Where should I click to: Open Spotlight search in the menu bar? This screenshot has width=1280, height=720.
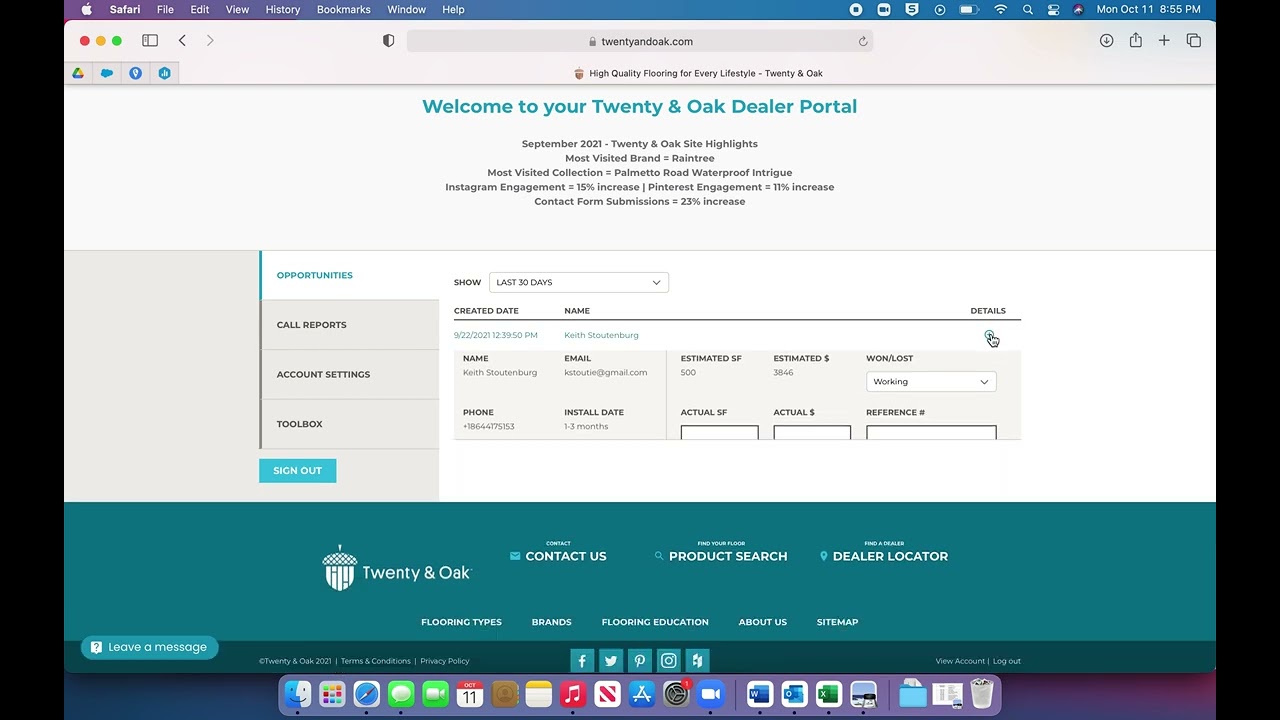[1028, 9]
